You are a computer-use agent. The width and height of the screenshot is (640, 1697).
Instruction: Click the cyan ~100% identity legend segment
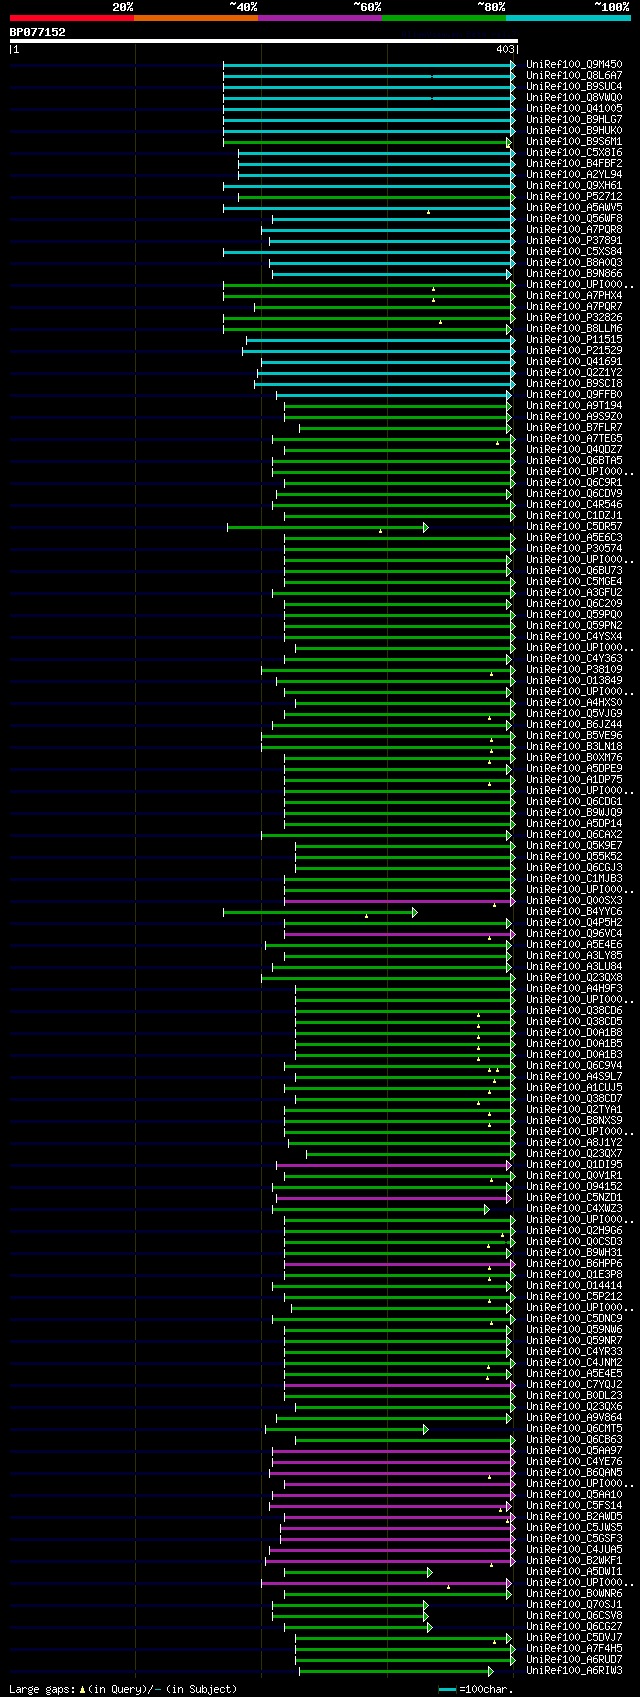point(568,18)
